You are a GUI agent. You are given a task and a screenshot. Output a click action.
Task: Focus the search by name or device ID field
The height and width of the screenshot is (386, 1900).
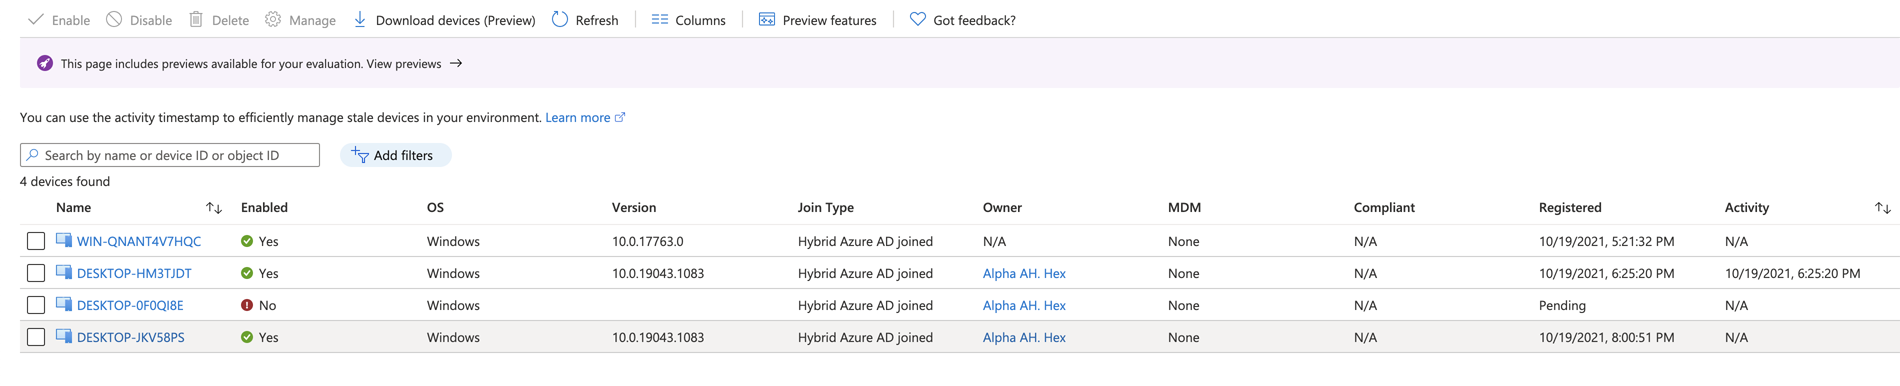click(x=170, y=155)
